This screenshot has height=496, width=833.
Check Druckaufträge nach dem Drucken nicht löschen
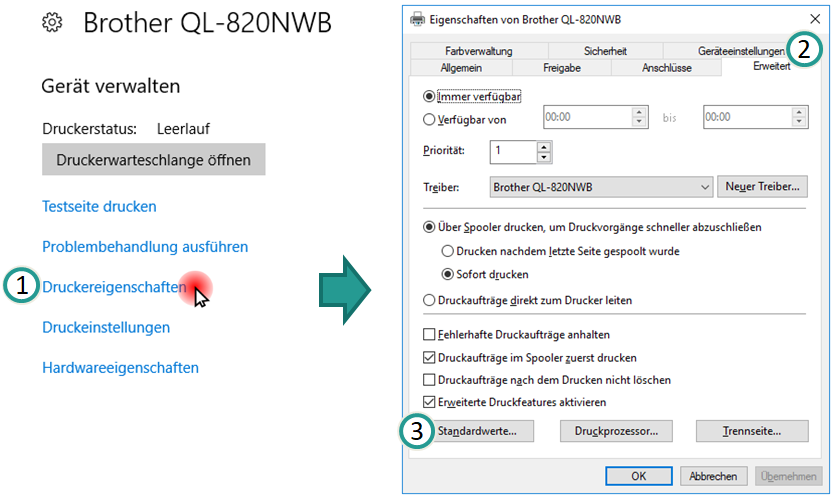click(x=429, y=380)
